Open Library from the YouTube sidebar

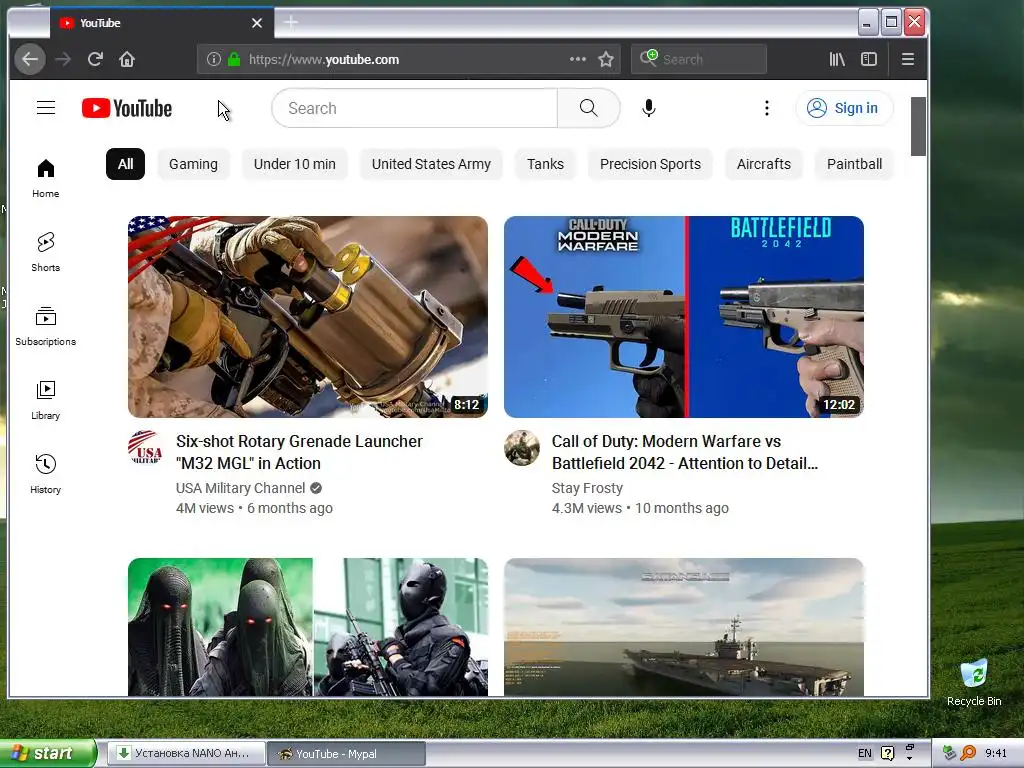(x=46, y=400)
